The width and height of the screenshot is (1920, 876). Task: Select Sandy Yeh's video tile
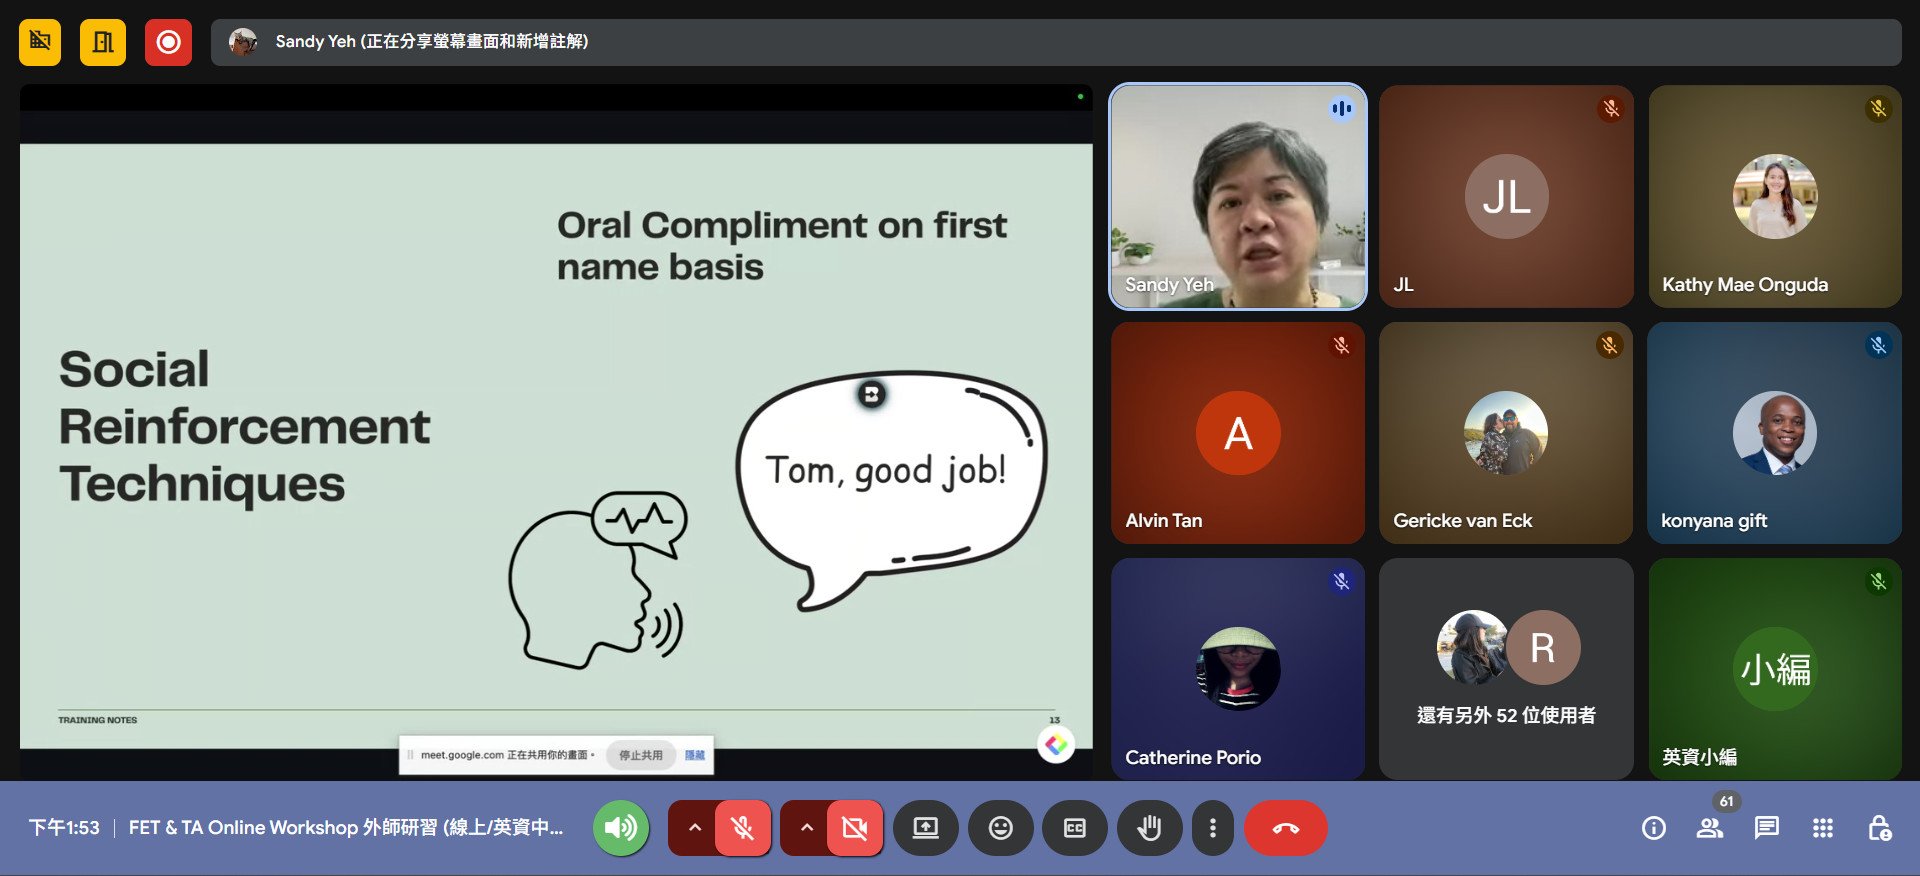[1238, 196]
